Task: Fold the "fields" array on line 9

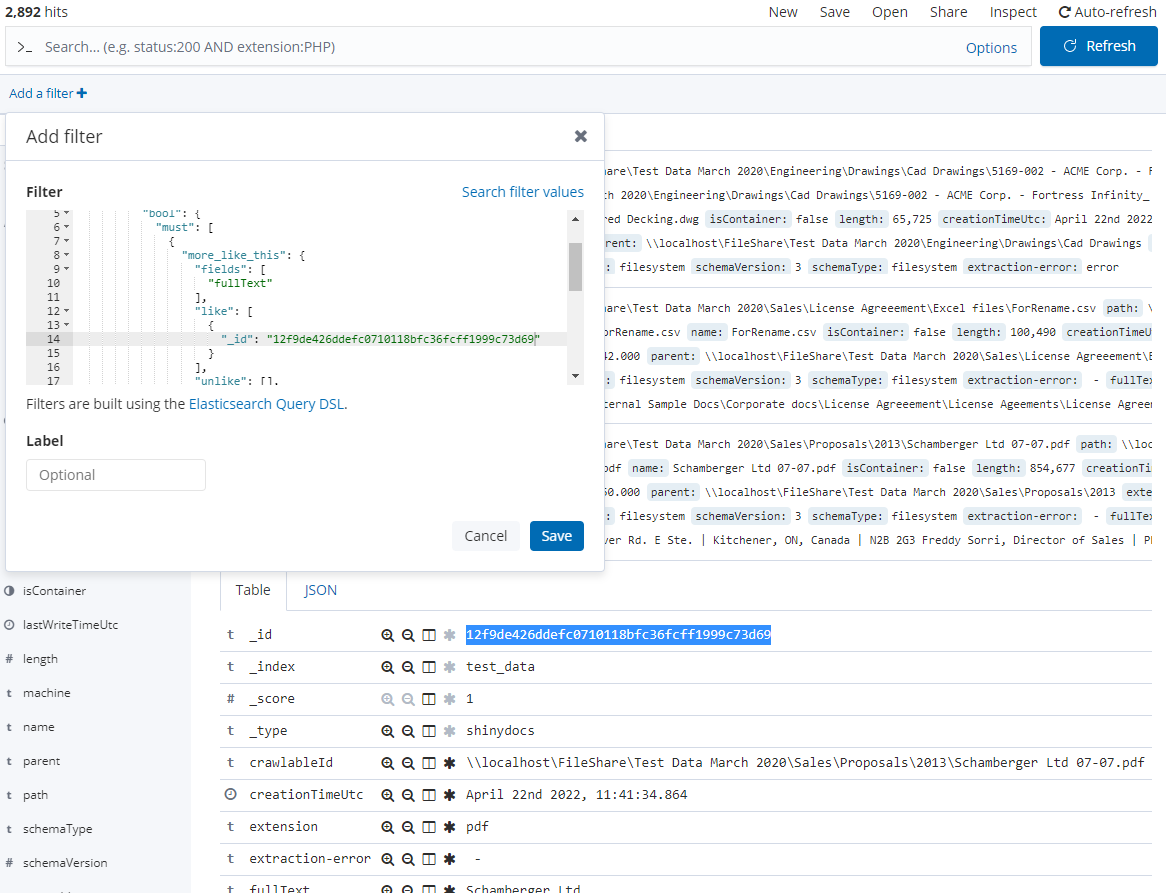Action: 67,269
